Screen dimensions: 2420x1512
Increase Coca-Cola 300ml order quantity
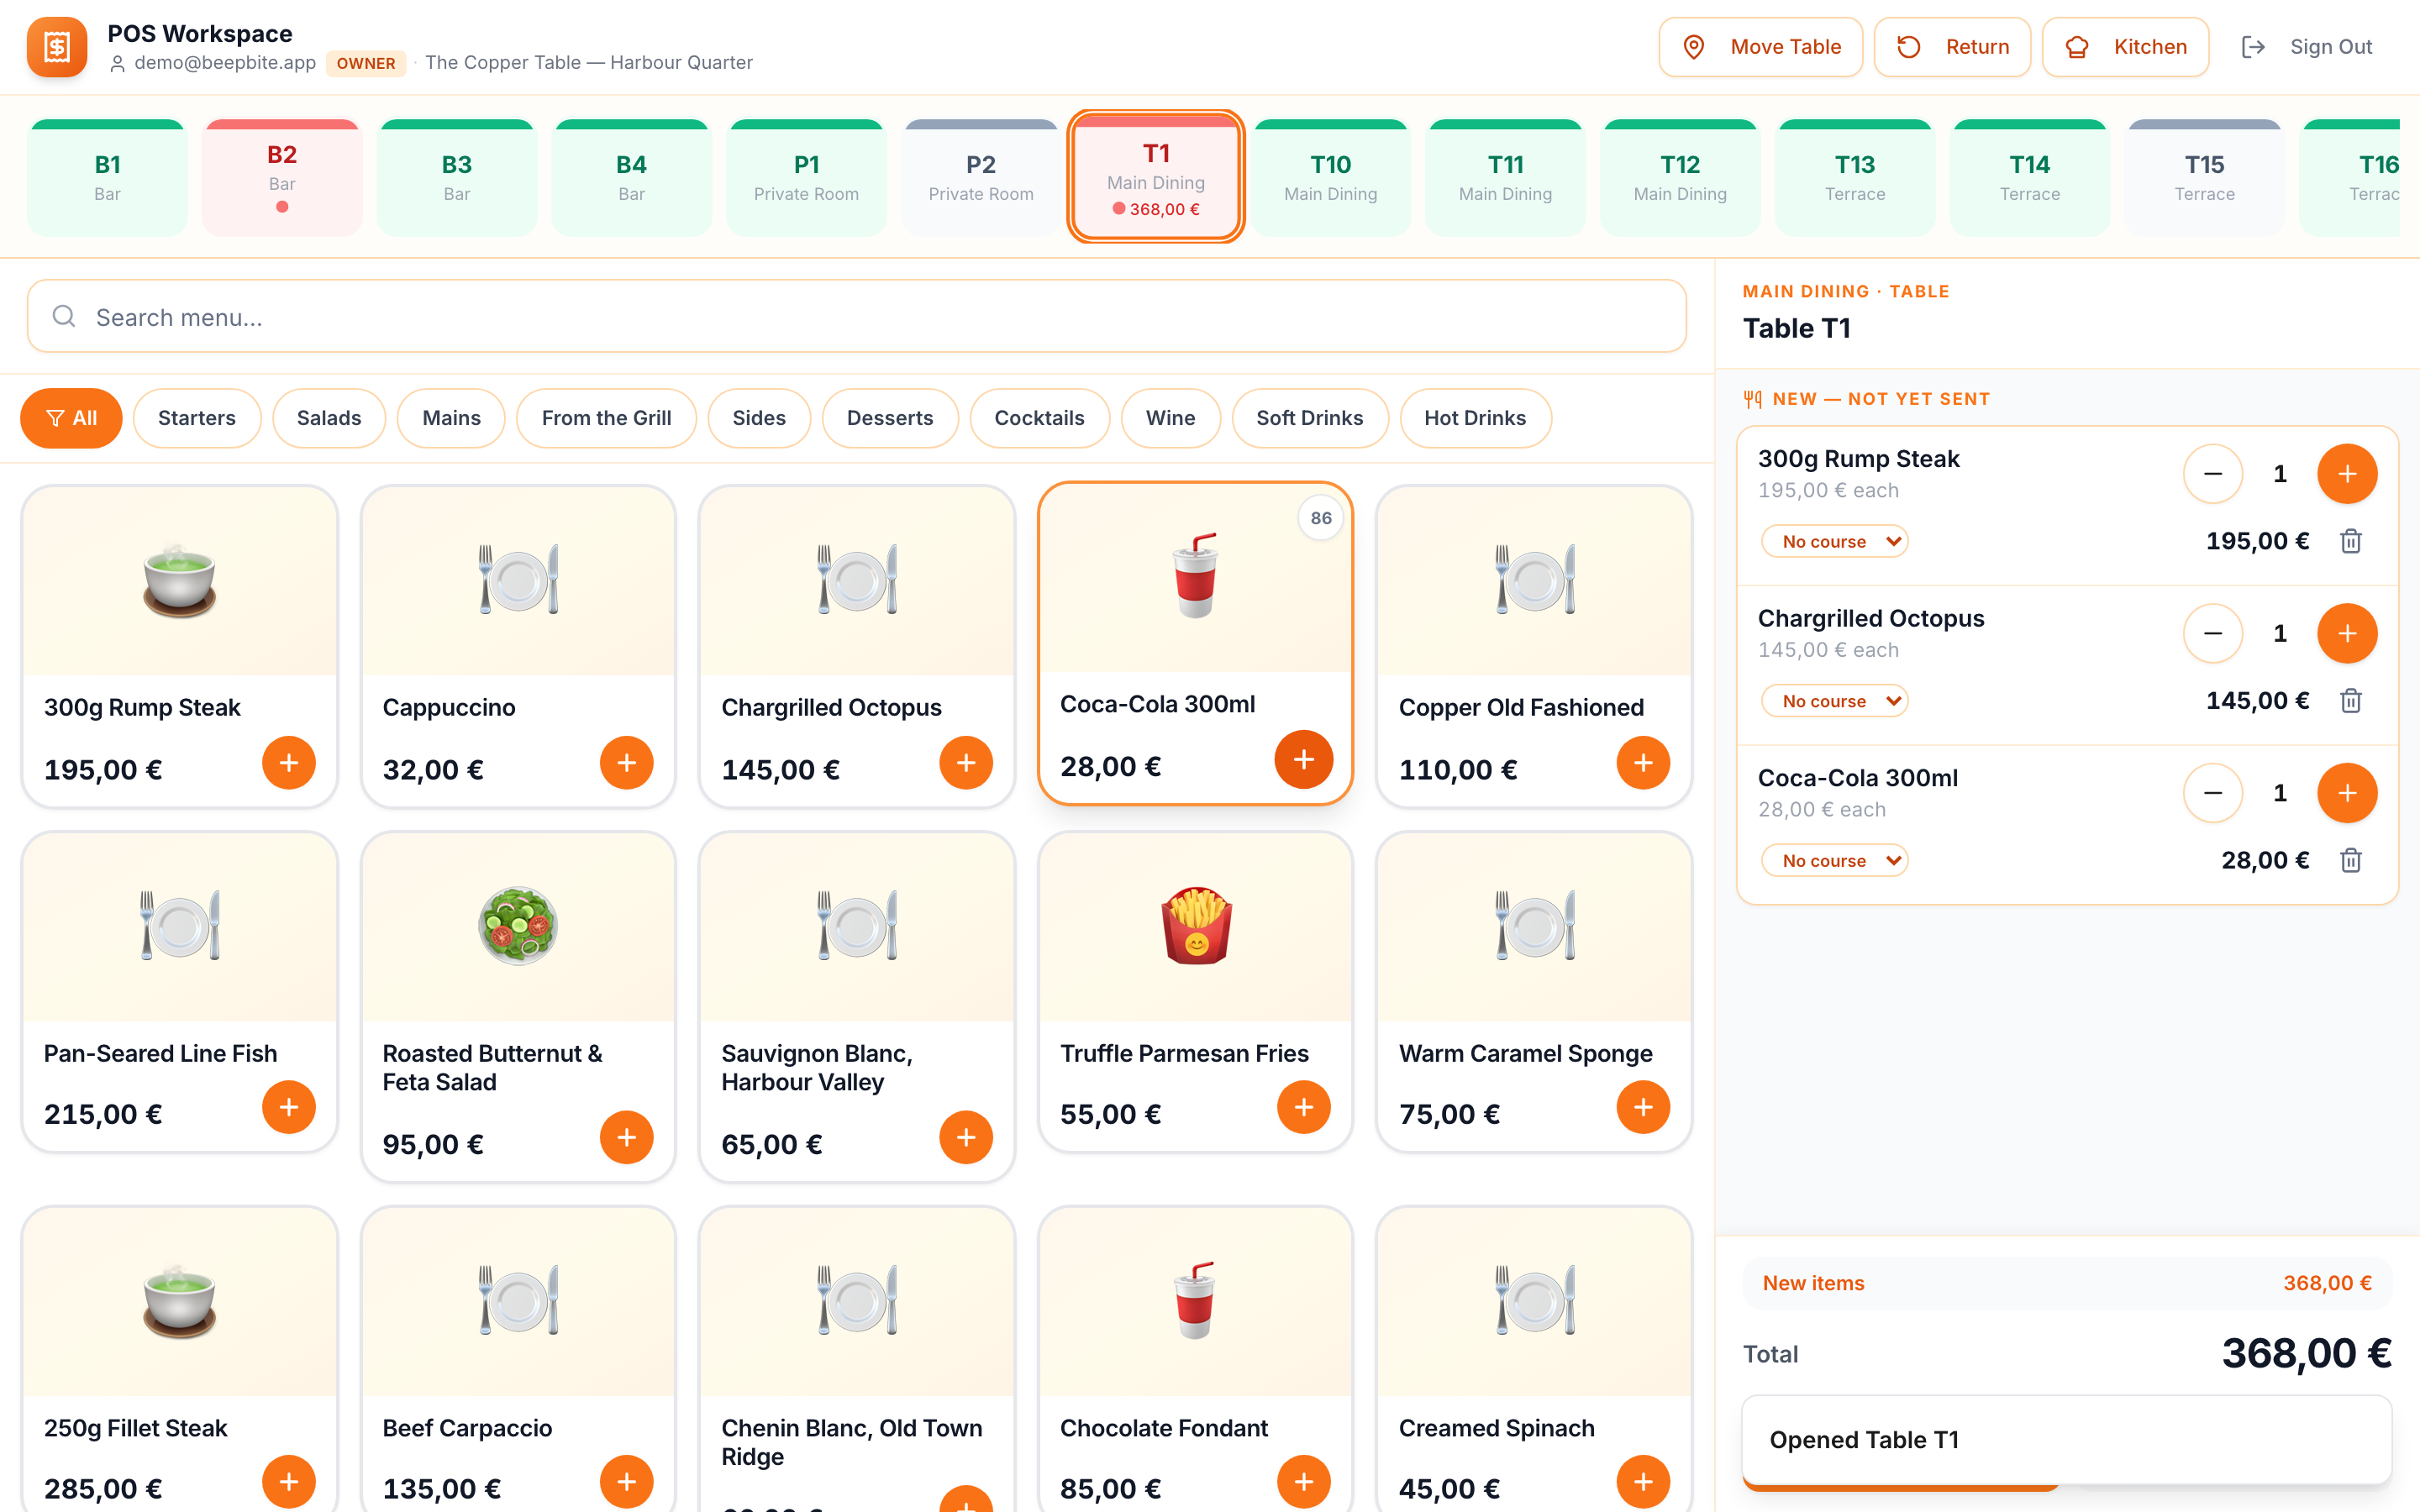pyautogui.click(x=2347, y=793)
